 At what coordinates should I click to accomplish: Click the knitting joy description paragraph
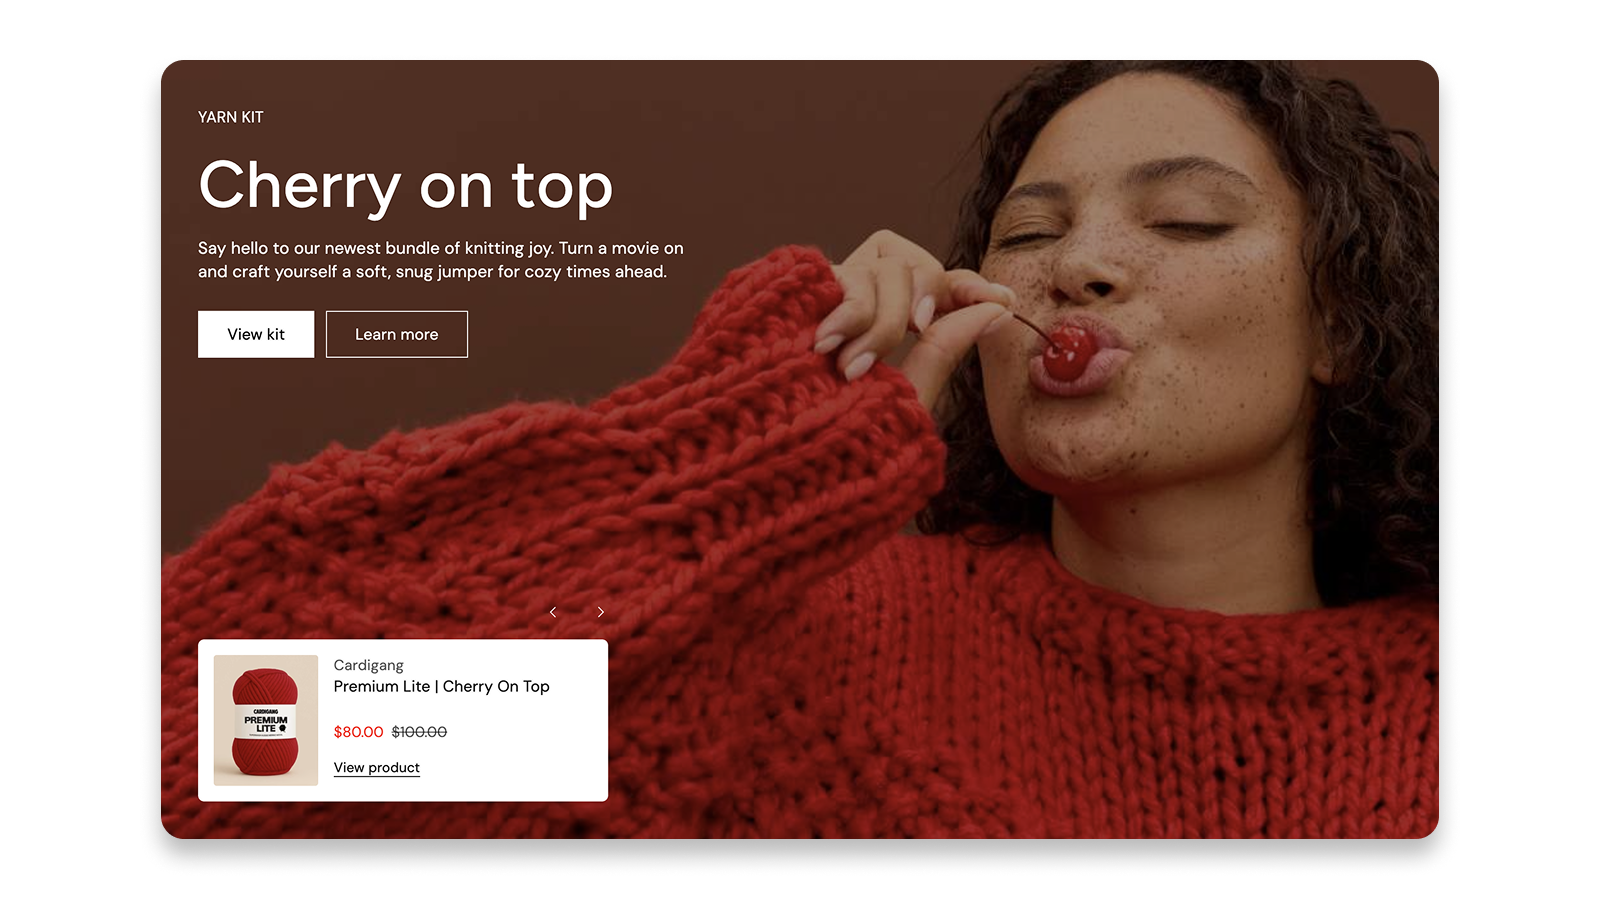click(440, 260)
